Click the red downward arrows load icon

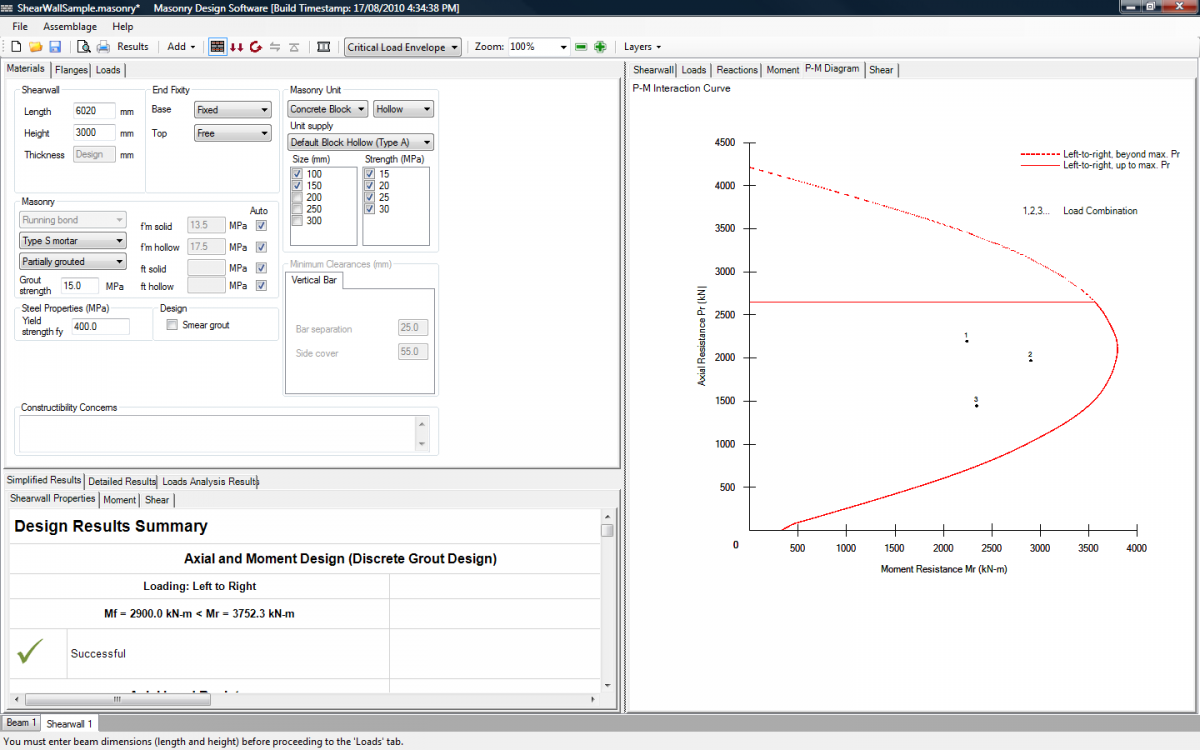236,47
